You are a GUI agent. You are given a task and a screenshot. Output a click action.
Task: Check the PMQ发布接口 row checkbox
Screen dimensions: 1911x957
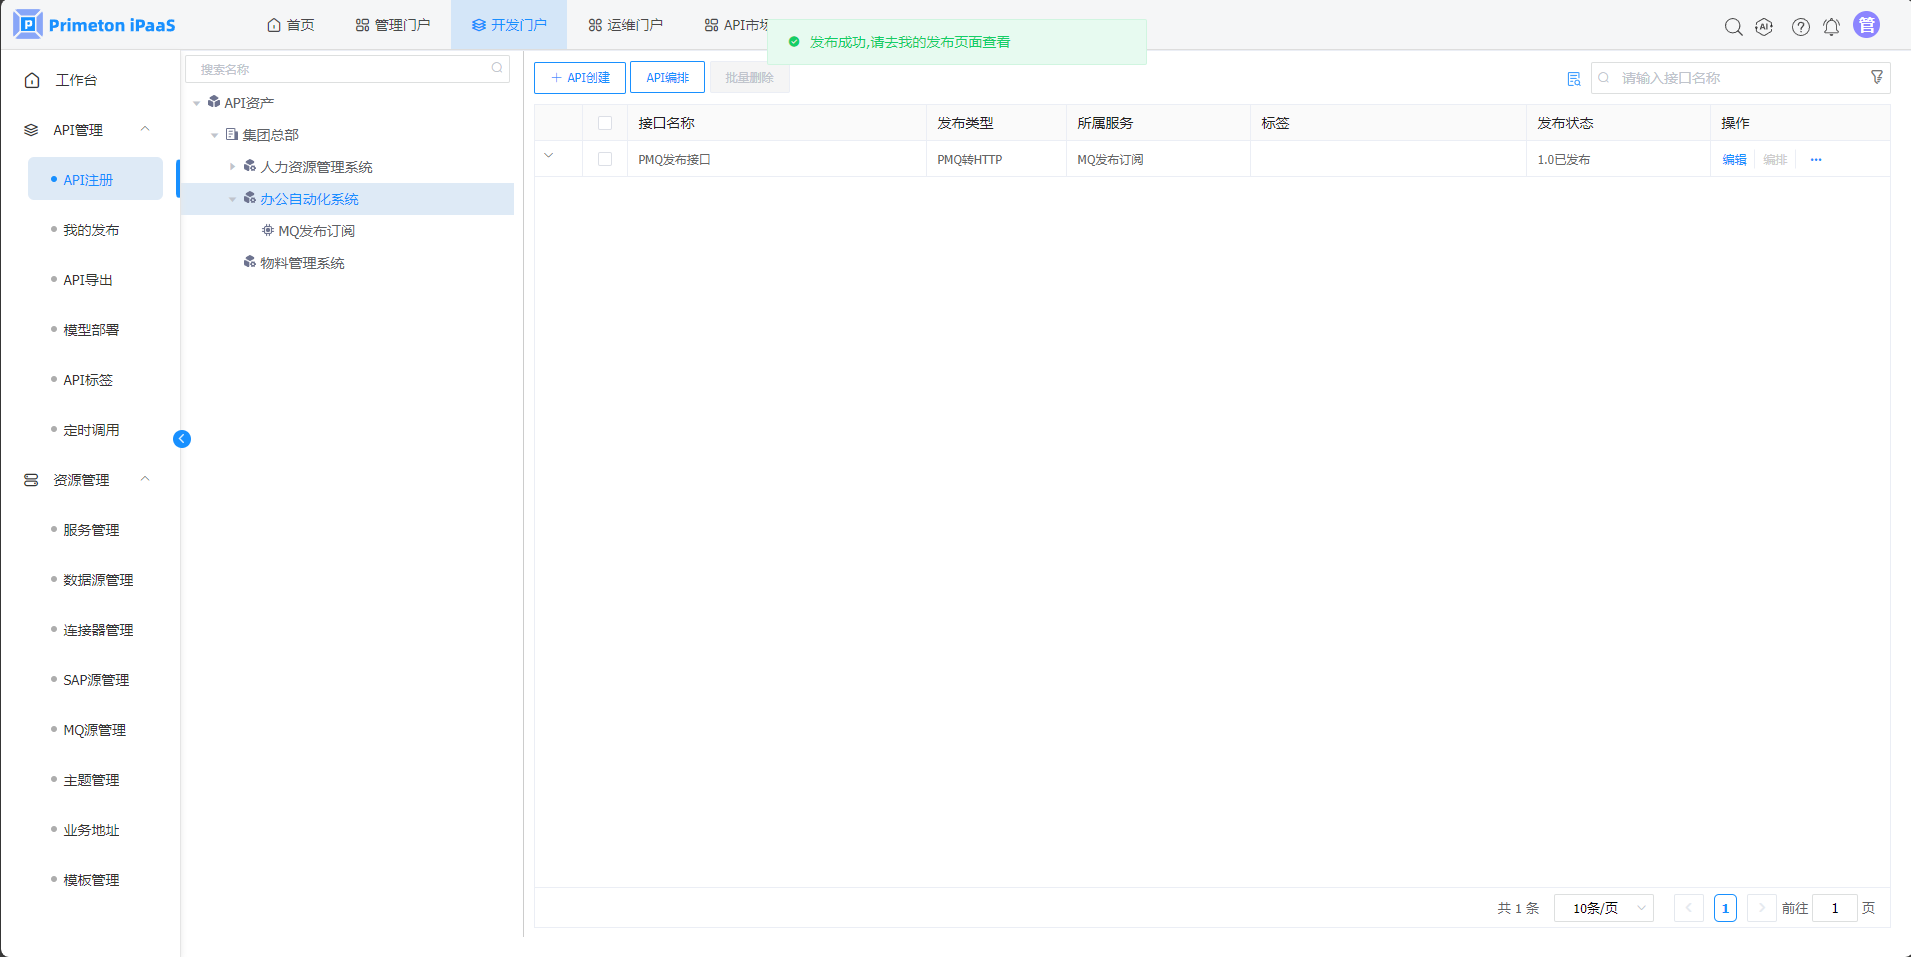point(605,159)
